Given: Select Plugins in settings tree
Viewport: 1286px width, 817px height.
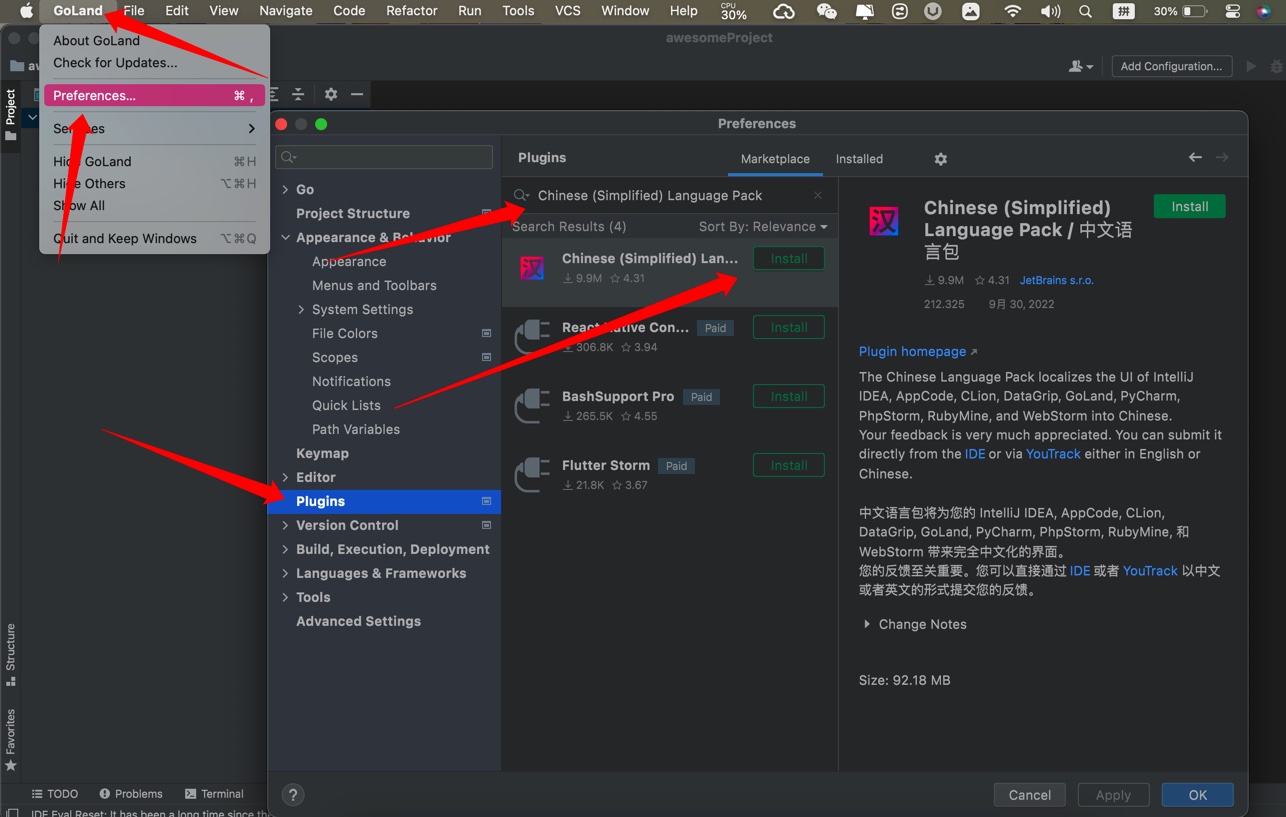Looking at the screenshot, I should tap(384, 502).
